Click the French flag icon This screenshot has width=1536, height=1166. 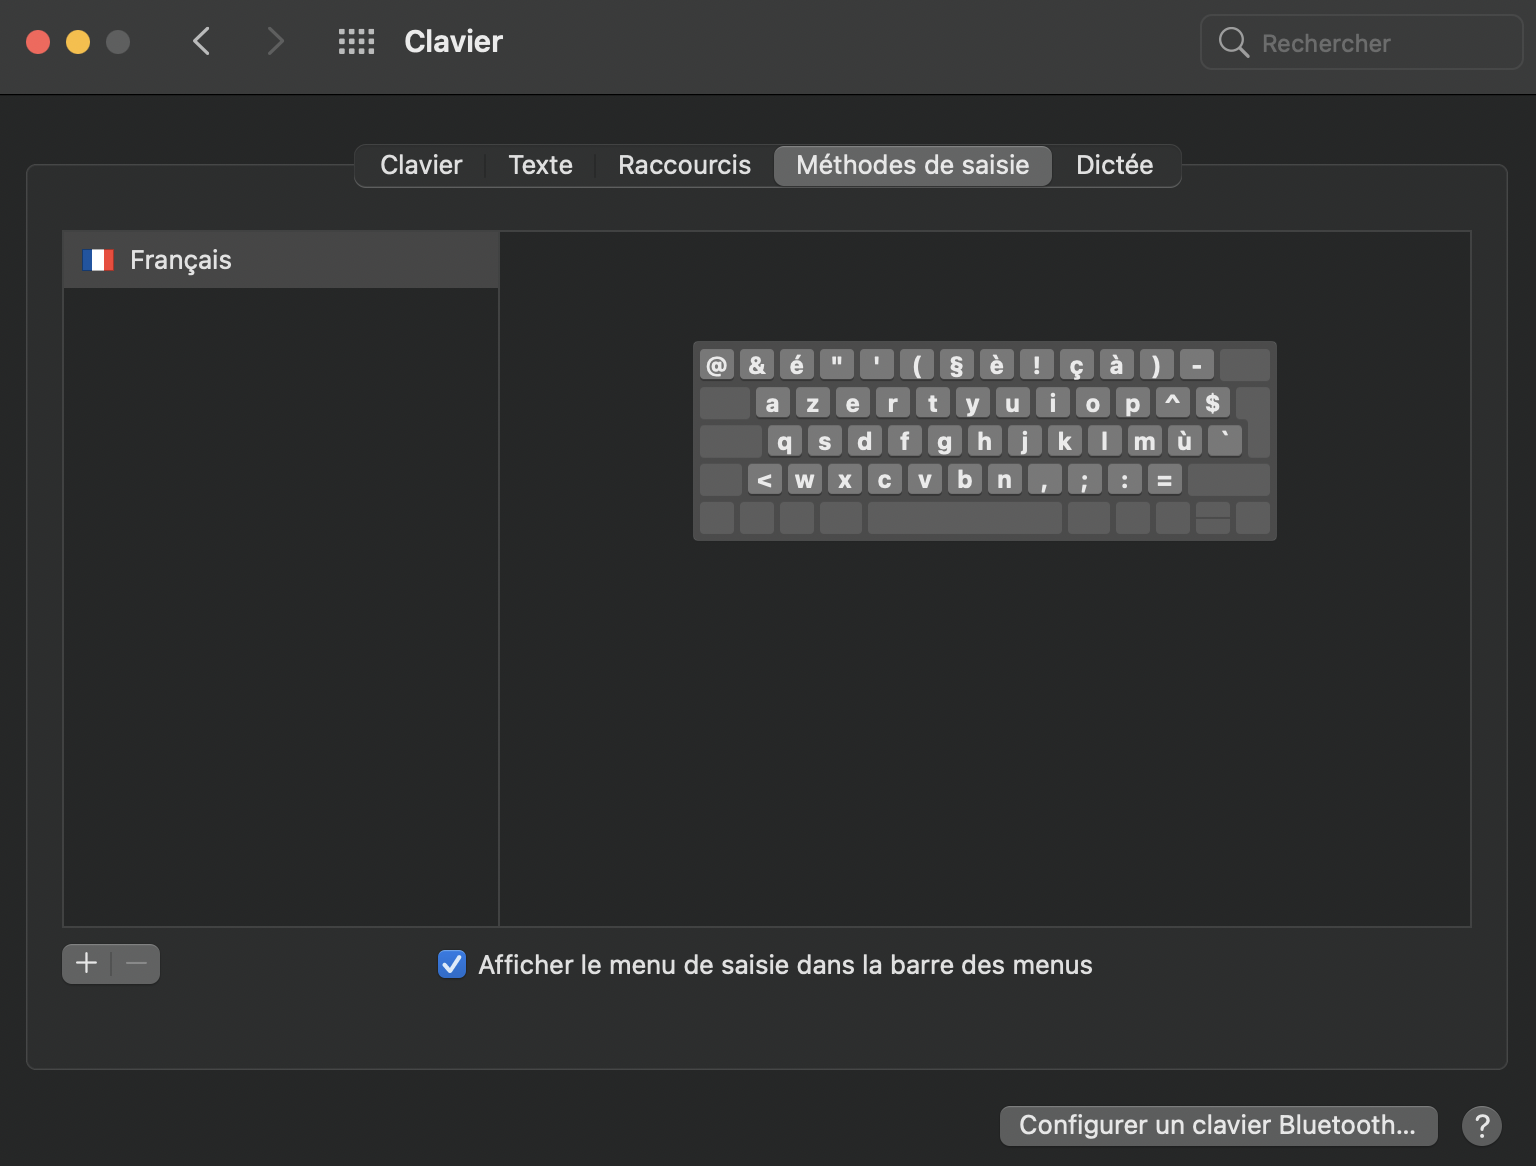tap(98, 261)
